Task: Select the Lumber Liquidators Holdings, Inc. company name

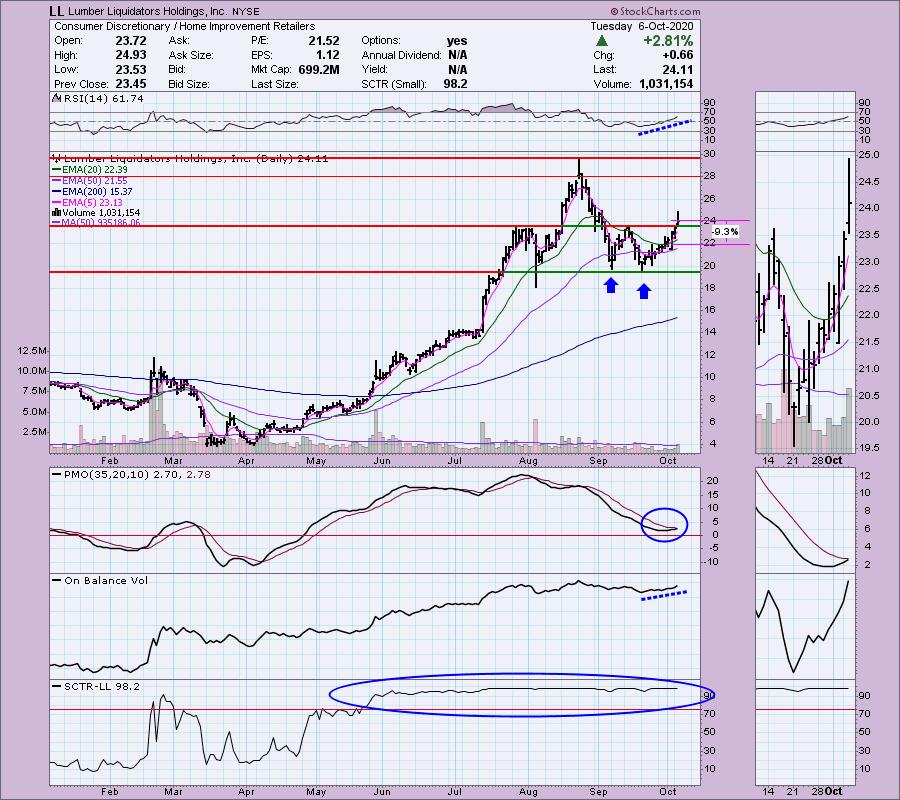Action: pos(148,11)
